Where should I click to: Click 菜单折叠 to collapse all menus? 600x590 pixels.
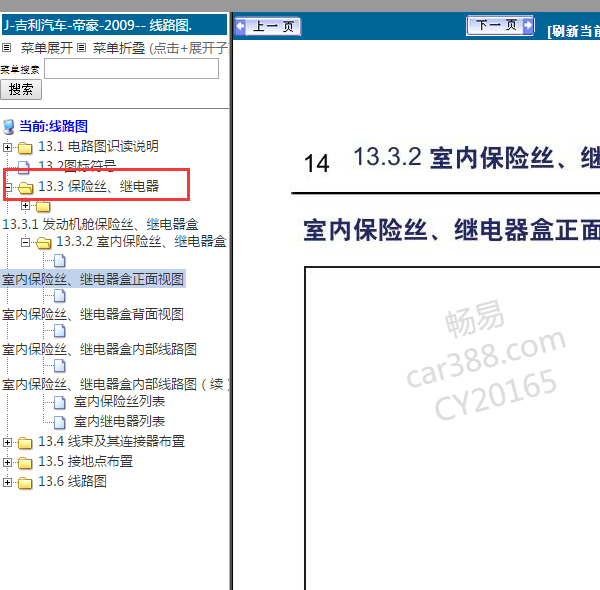click(x=119, y=48)
